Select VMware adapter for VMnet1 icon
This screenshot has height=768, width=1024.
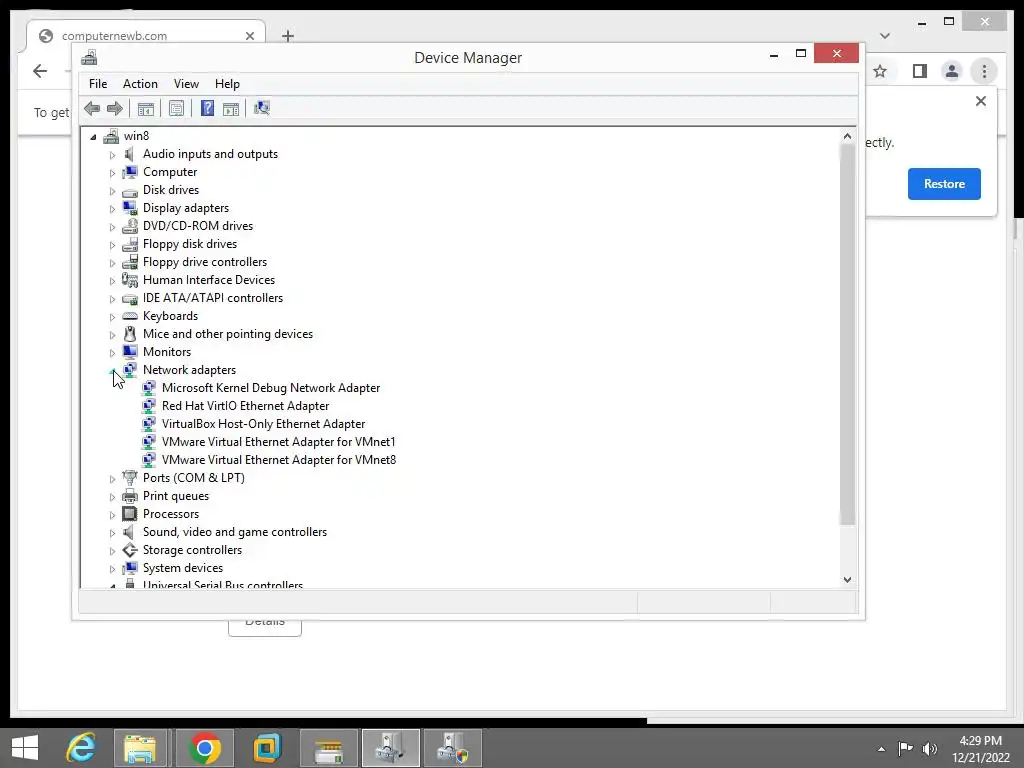point(149,441)
